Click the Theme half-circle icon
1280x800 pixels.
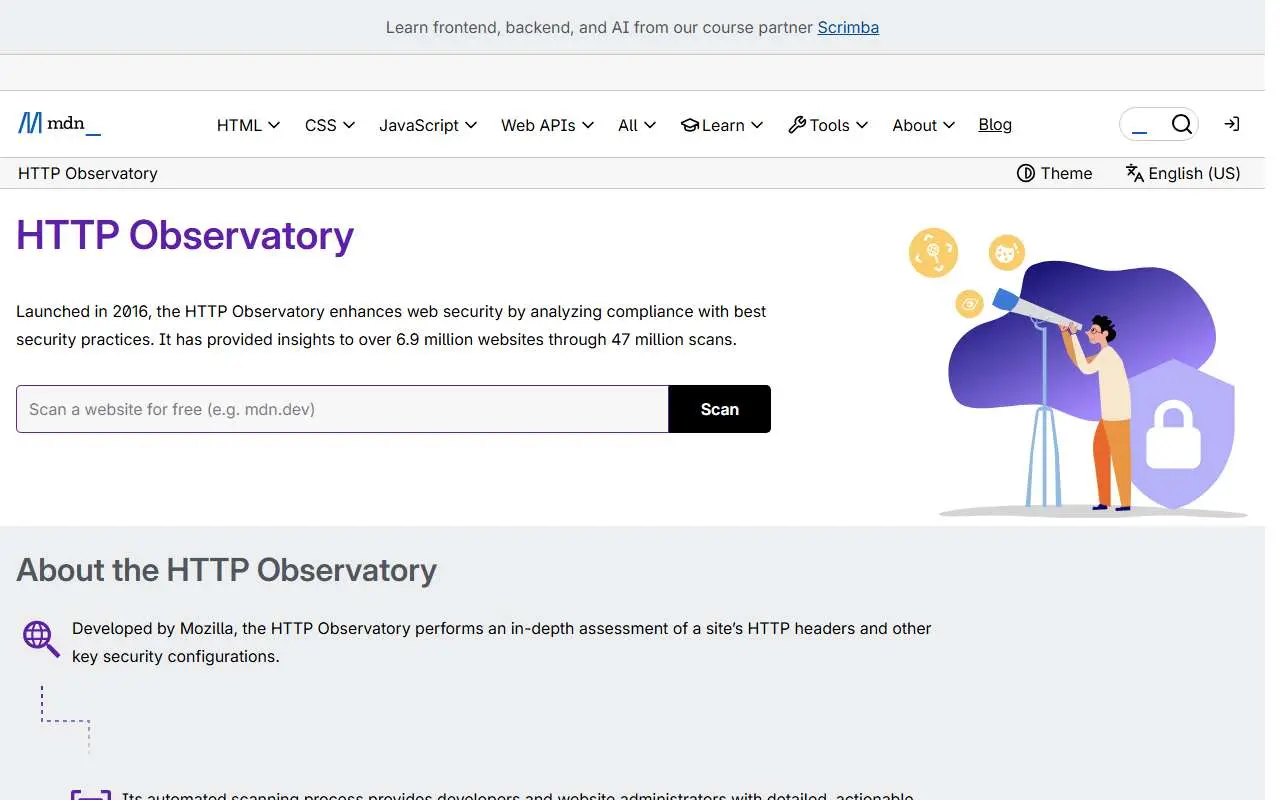[1025, 173]
